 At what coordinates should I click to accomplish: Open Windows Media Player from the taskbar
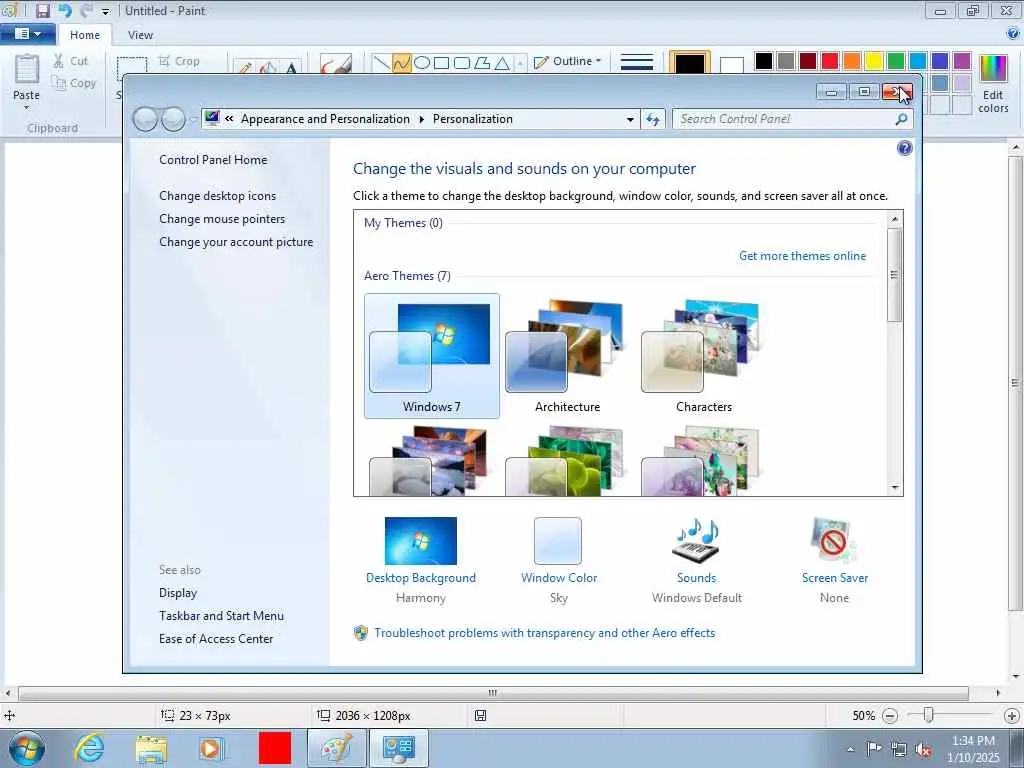click(x=212, y=748)
